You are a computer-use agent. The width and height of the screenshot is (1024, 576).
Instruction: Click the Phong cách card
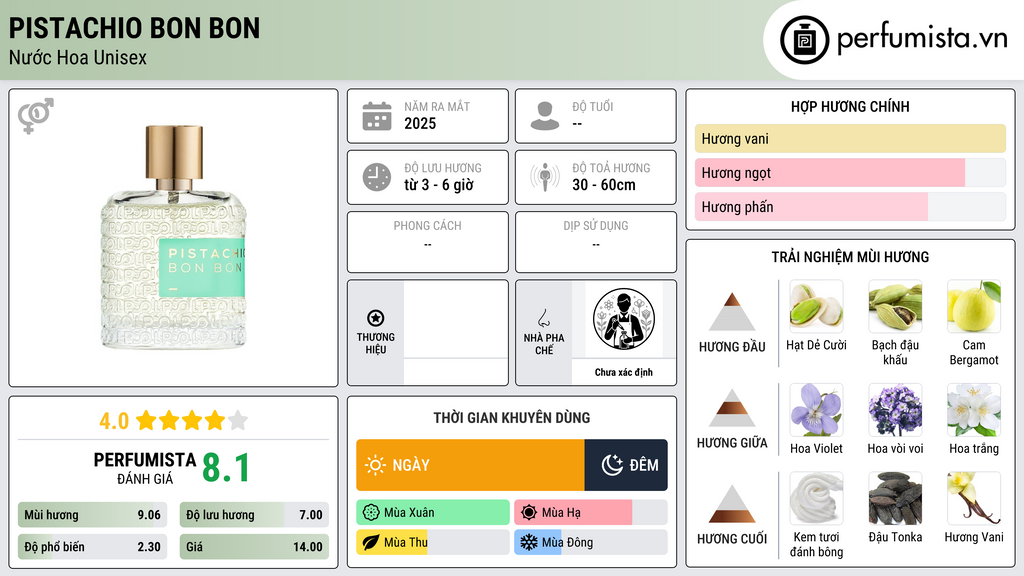[x=428, y=242]
